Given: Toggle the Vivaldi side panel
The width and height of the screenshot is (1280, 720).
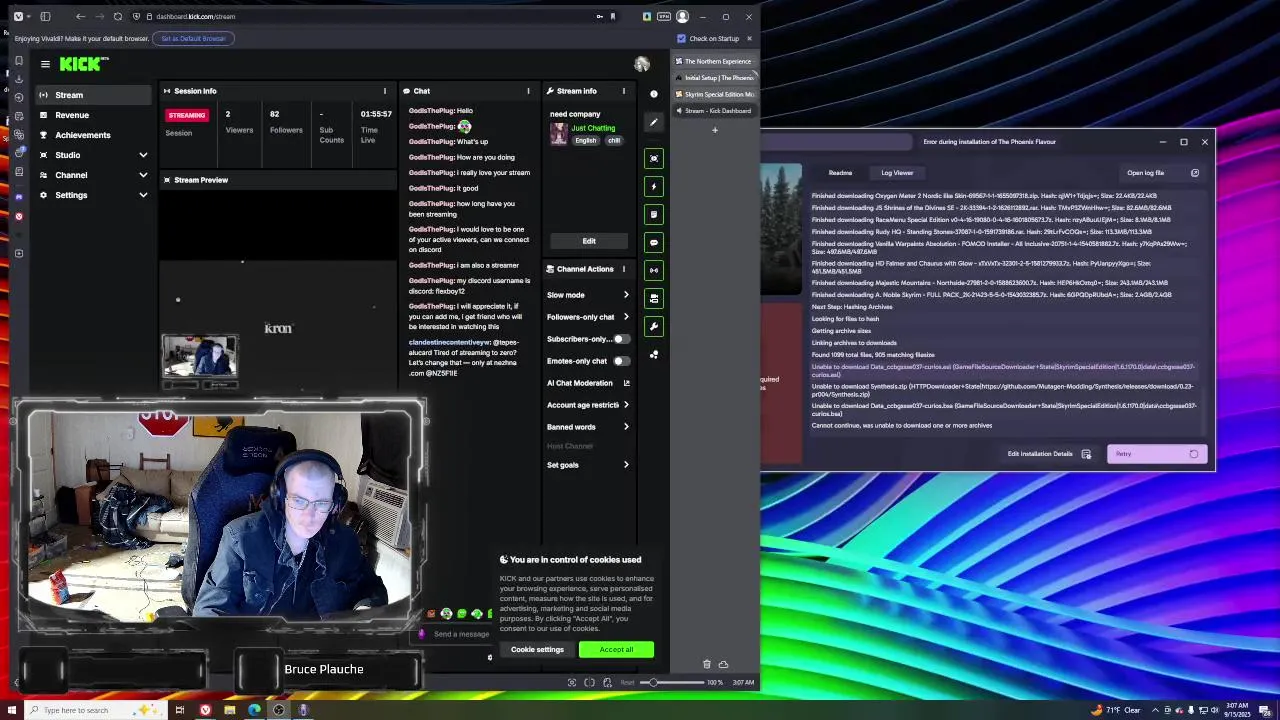Looking at the screenshot, I should point(45,16).
